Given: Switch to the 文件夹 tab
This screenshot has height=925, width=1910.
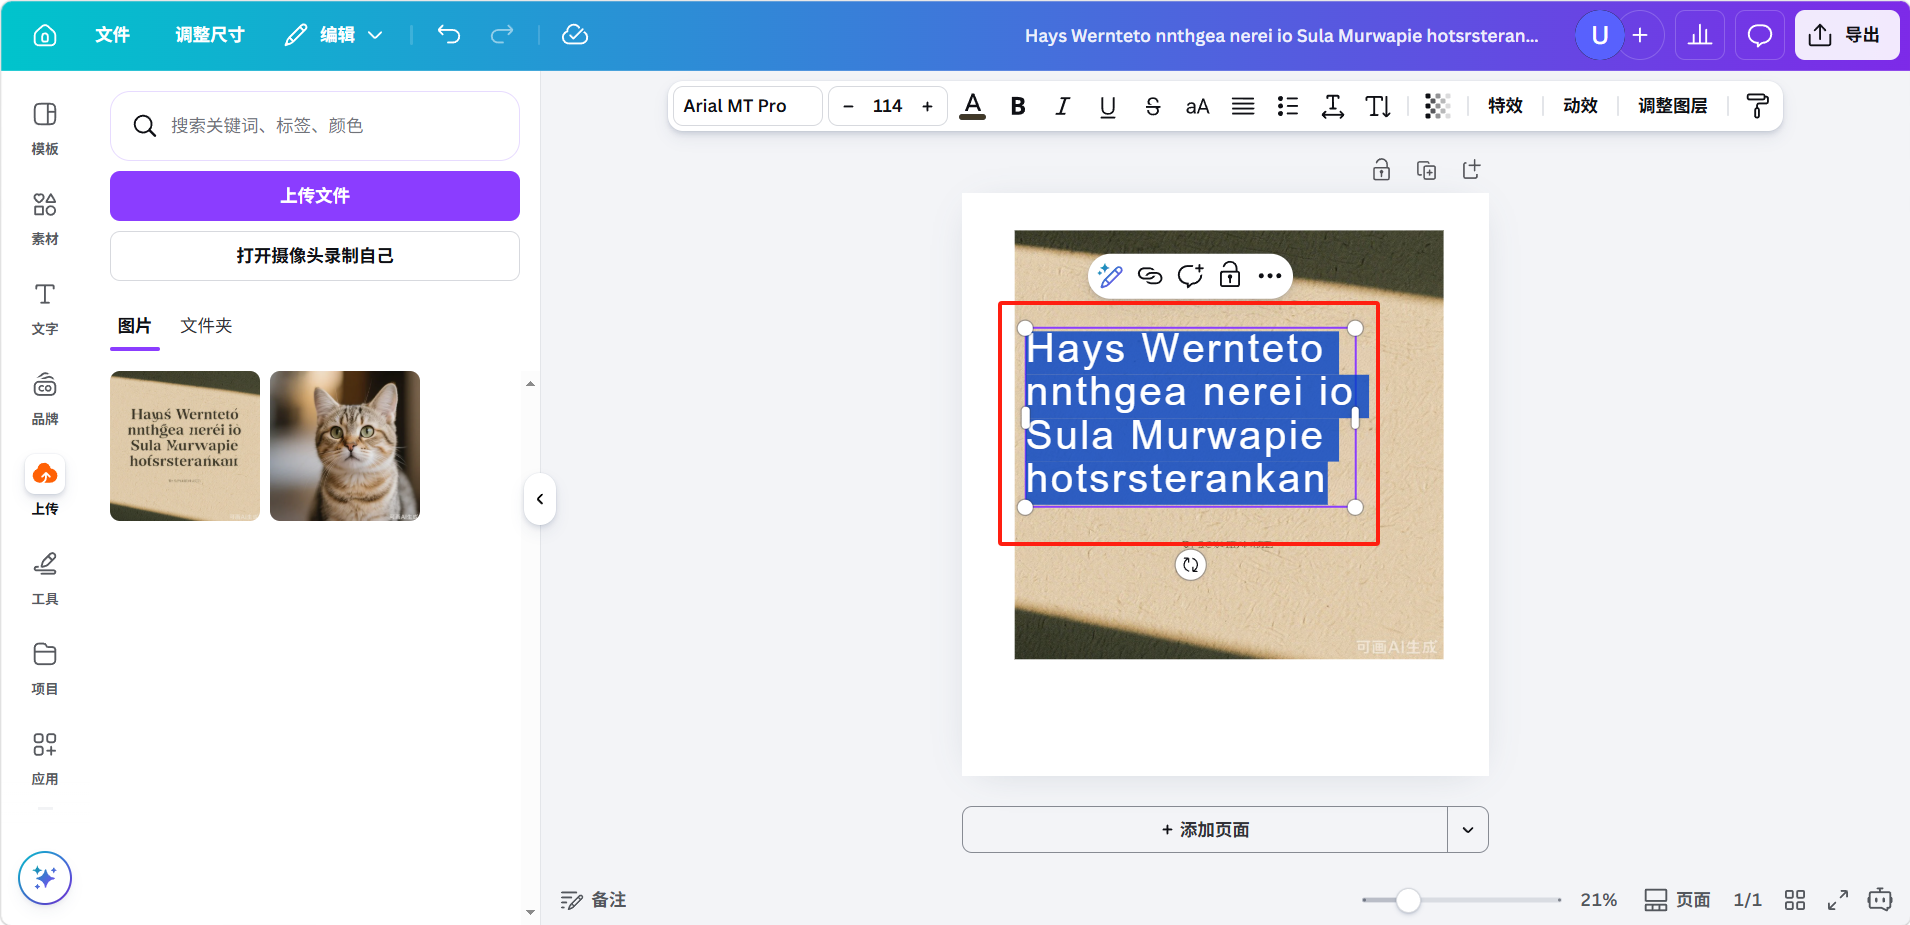Looking at the screenshot, I should 206,326.
